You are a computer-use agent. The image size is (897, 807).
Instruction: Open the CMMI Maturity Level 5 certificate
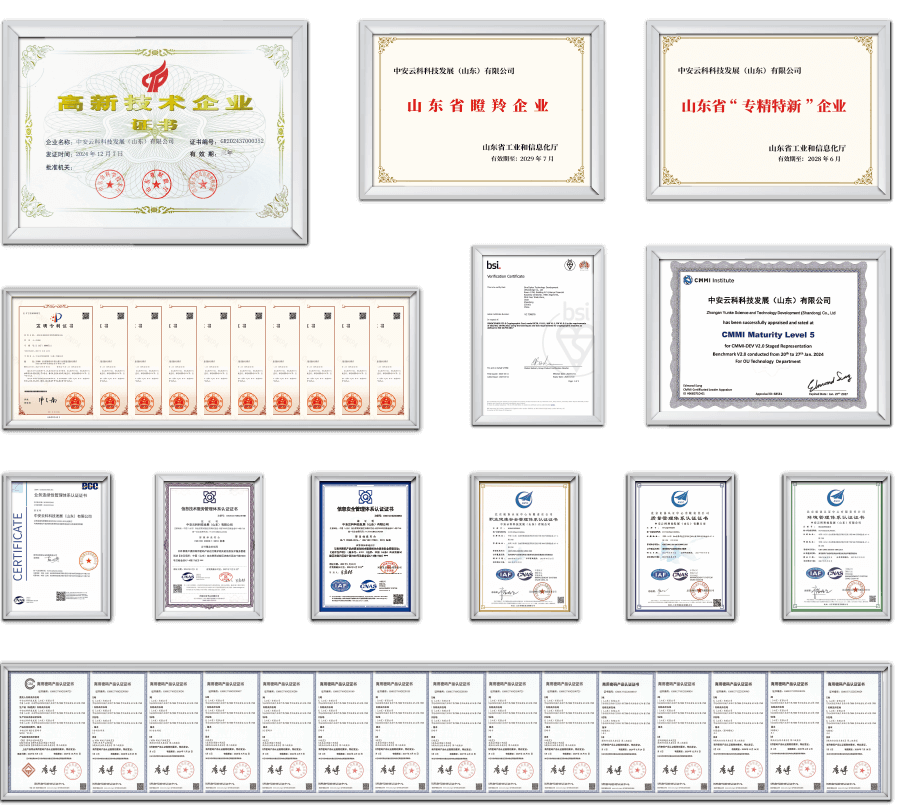768,334
